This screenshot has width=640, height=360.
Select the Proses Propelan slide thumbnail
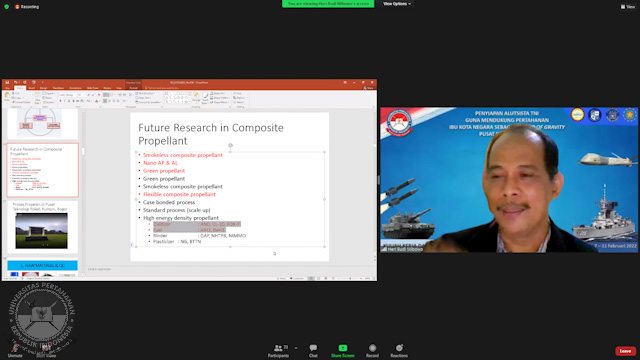pos(42,227)
